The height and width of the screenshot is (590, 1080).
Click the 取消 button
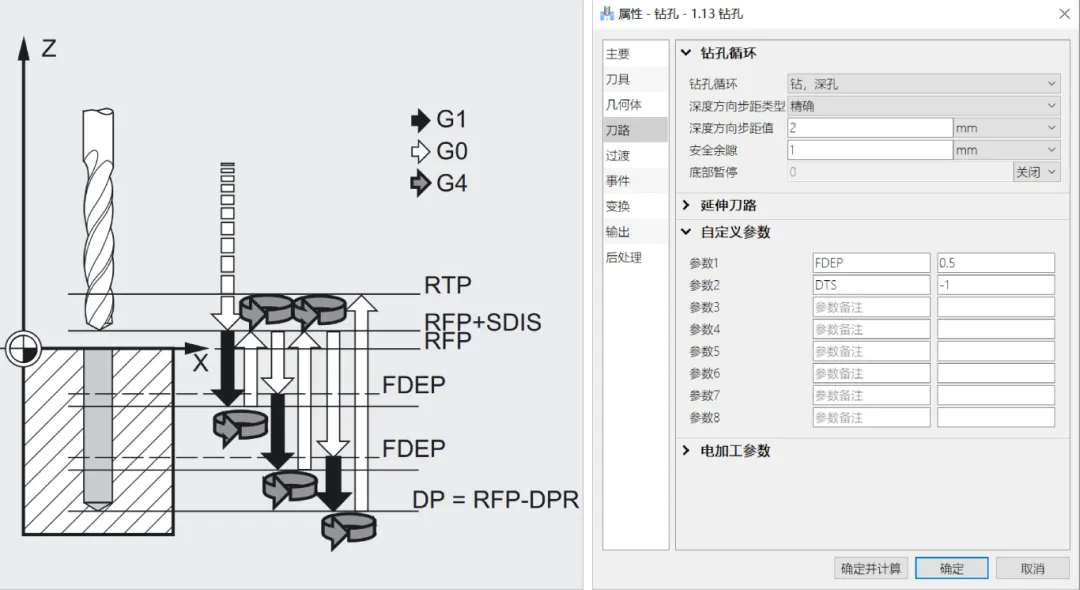1032,569
